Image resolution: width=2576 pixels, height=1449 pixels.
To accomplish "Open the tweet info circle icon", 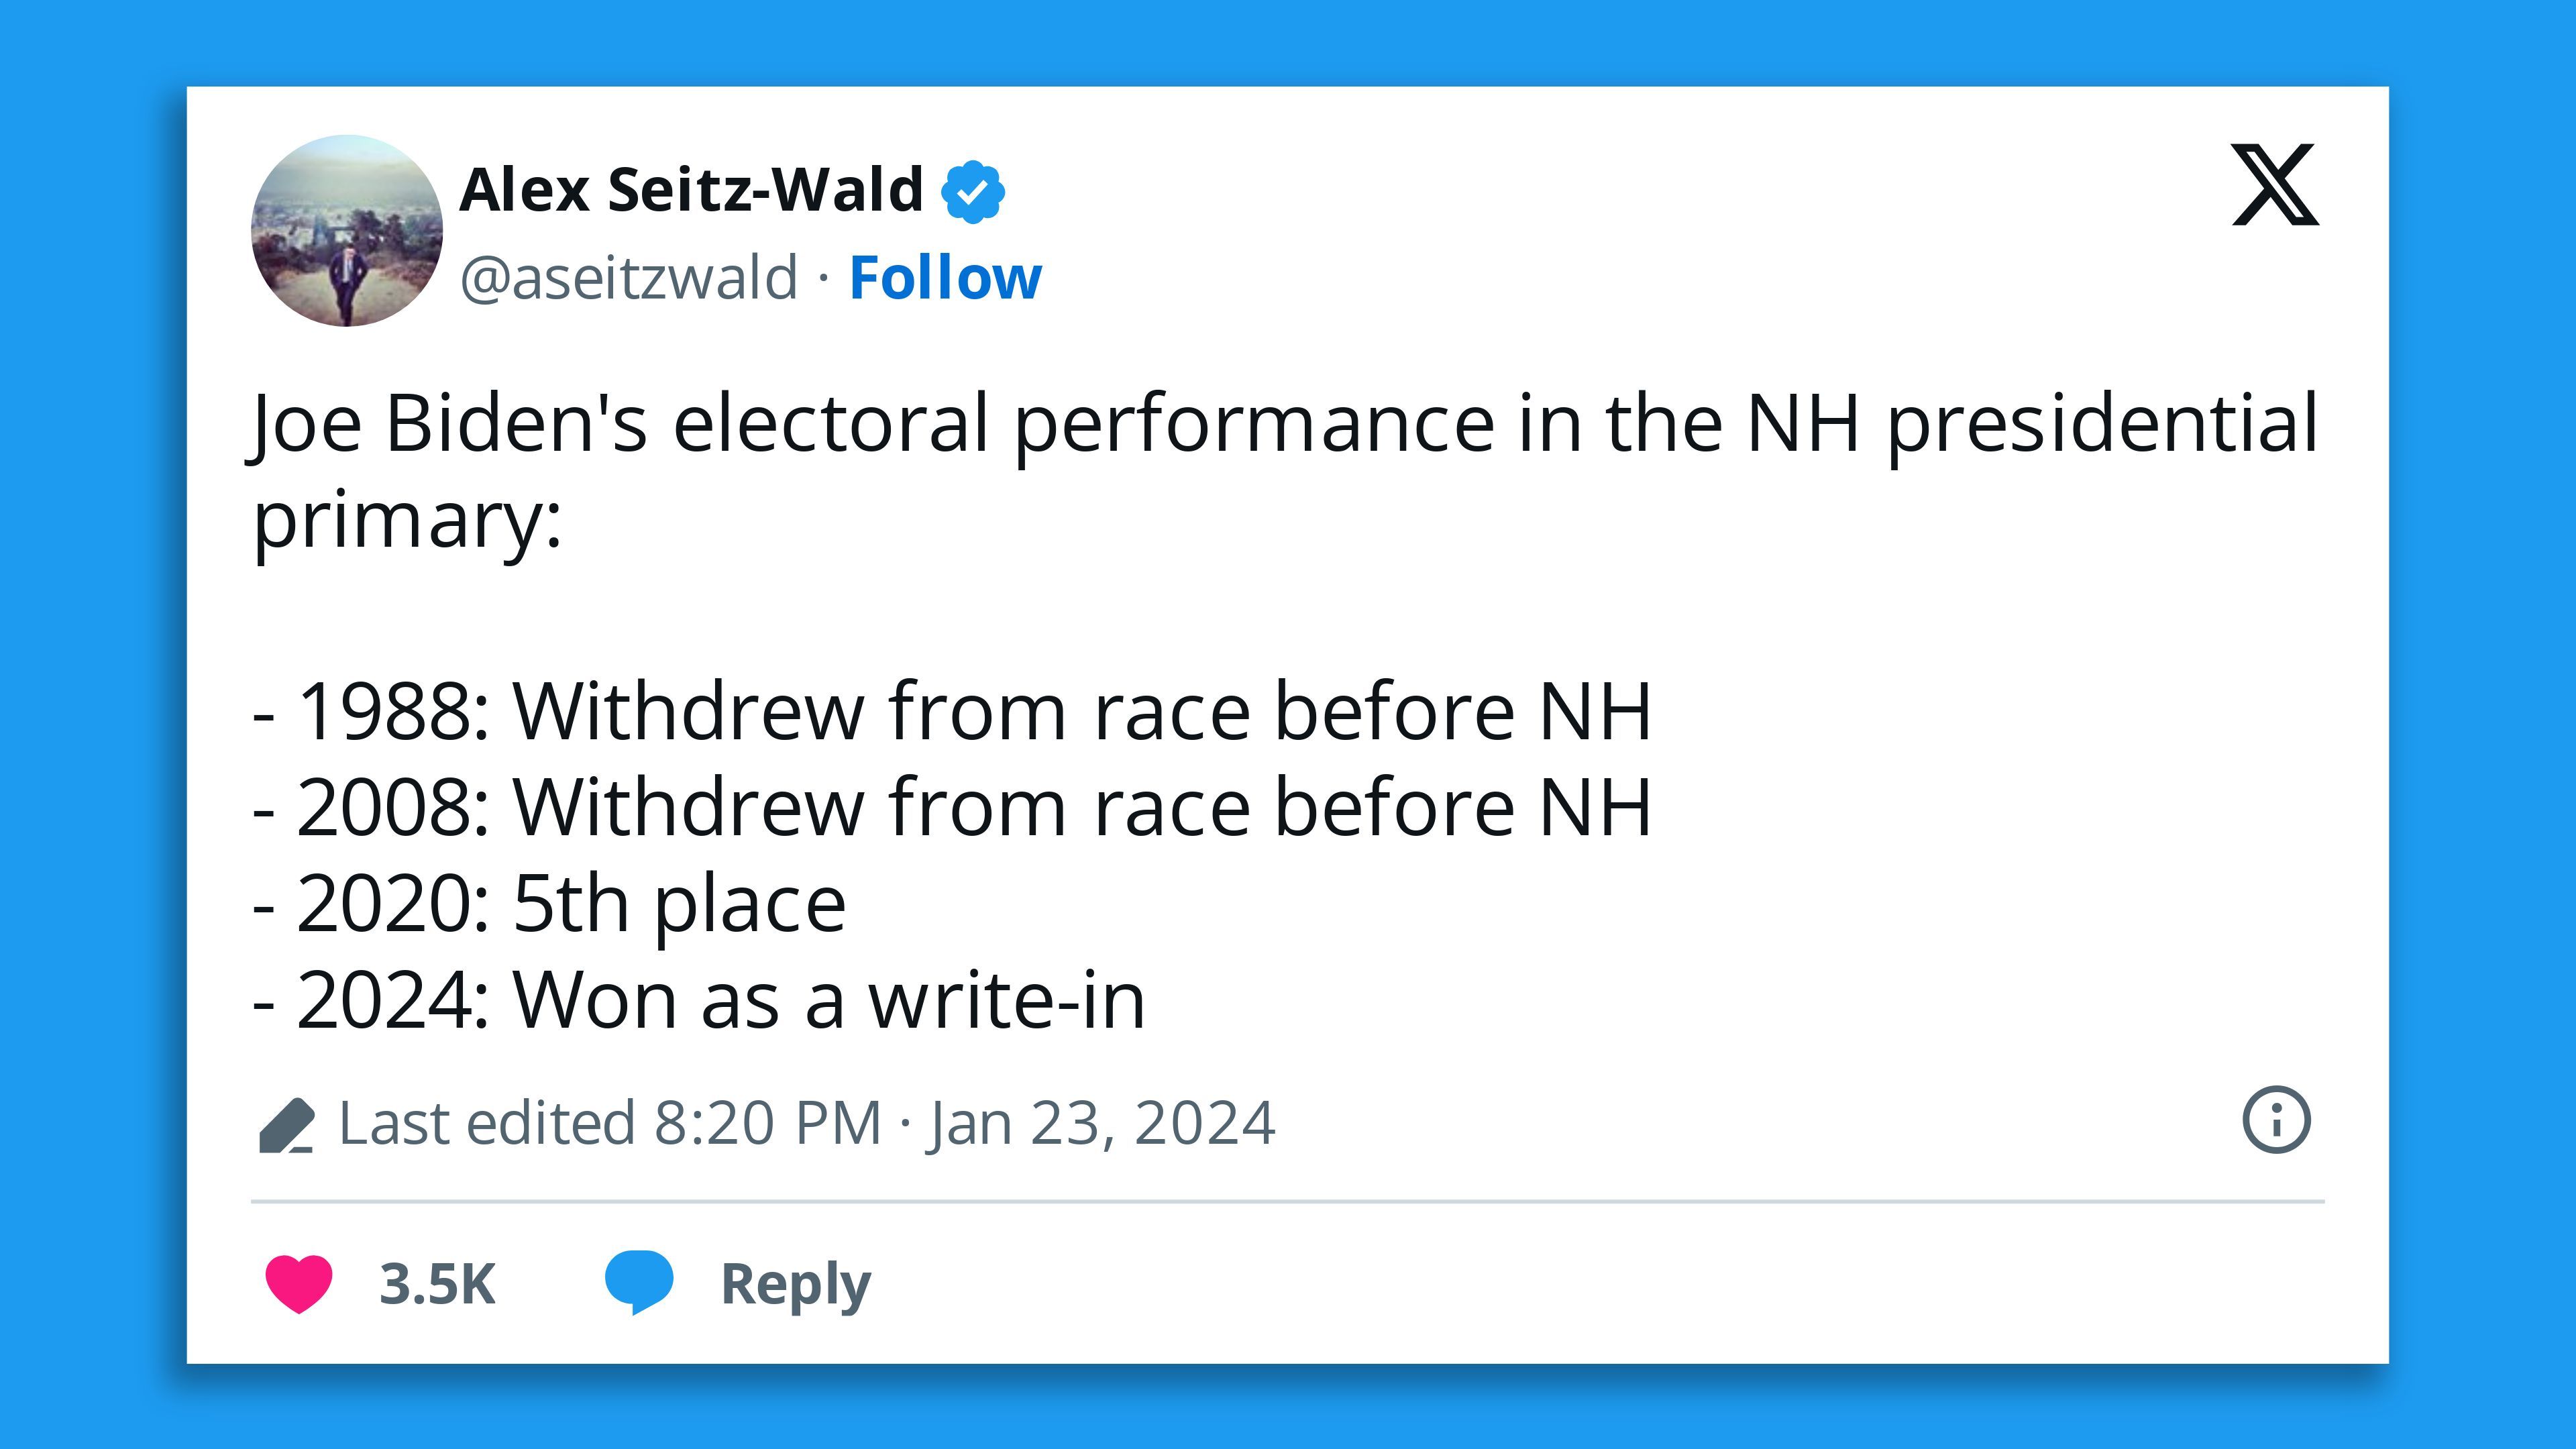I will 2276,1120.
